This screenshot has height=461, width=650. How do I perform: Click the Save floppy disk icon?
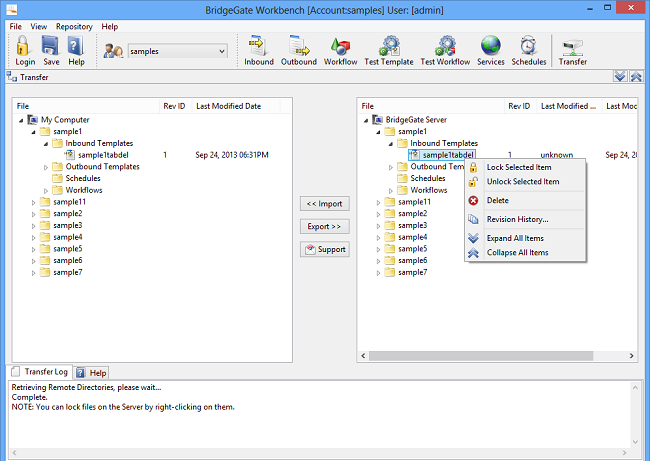coord(51,45)
